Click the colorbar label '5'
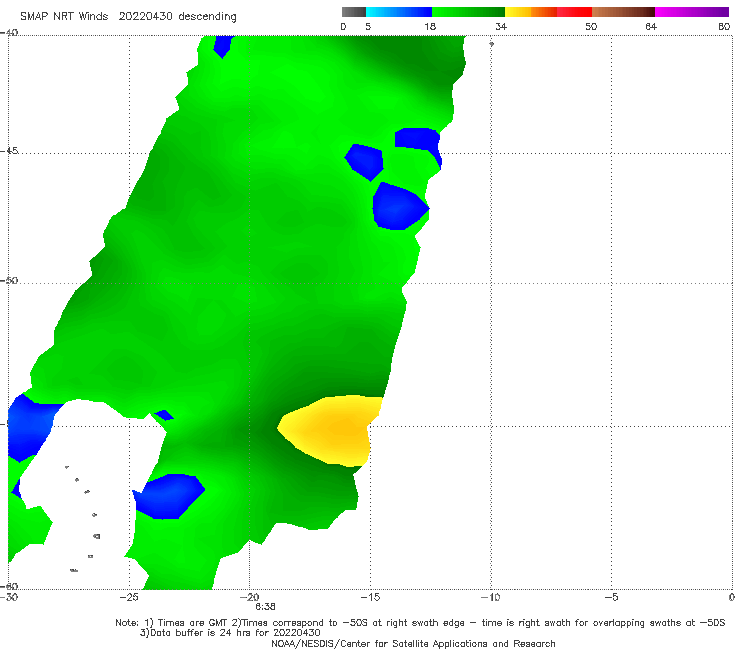Viewport: 740px width, 650px height. click(368, 26)
